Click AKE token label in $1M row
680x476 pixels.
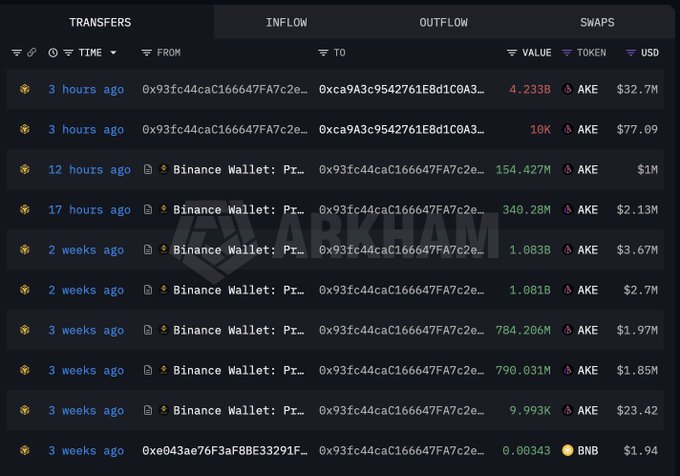click(588, 170)
